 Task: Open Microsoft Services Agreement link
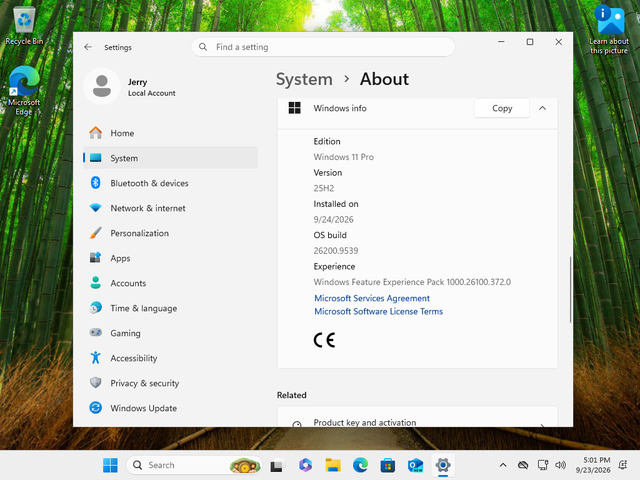point(372,298)
